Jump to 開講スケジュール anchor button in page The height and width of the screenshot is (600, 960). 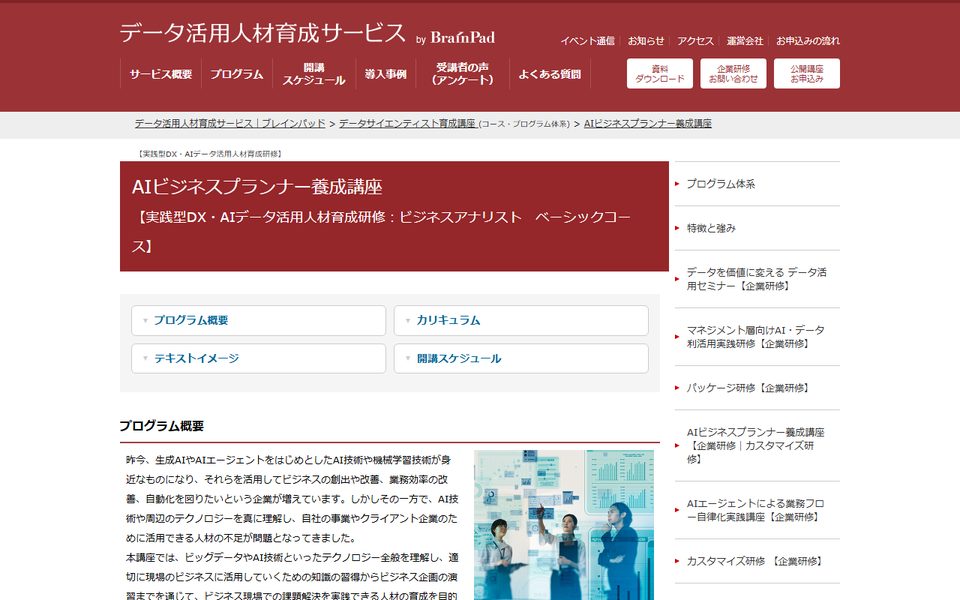click(x=521, y=358)
